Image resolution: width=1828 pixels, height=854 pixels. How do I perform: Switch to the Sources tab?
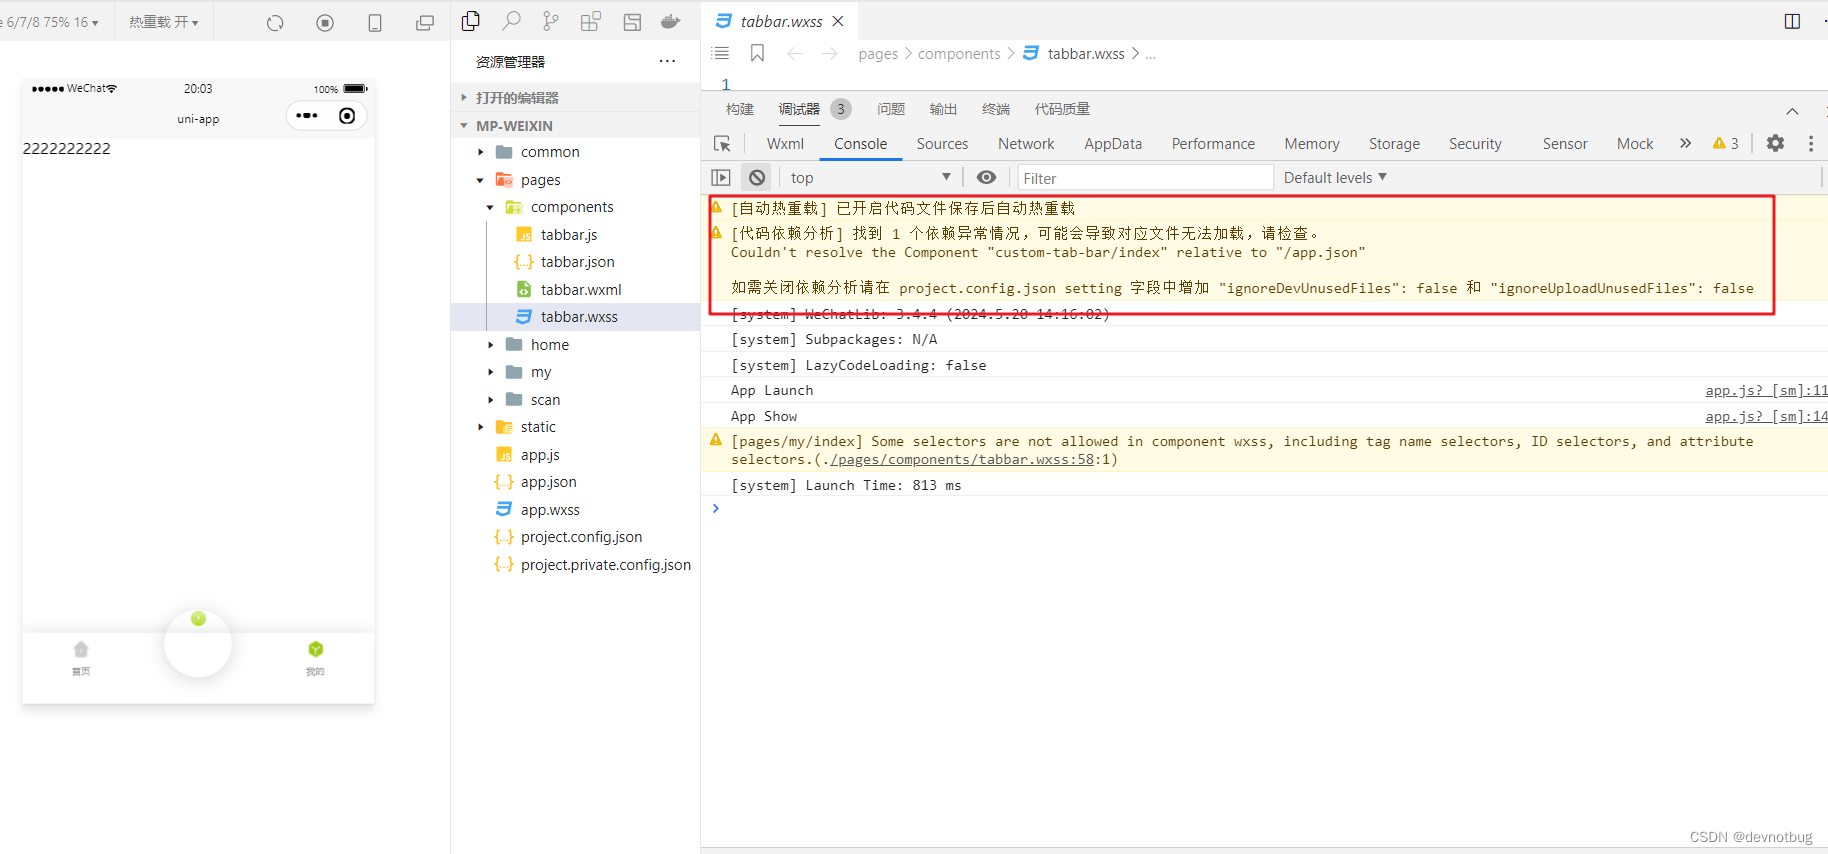(942, 144)
